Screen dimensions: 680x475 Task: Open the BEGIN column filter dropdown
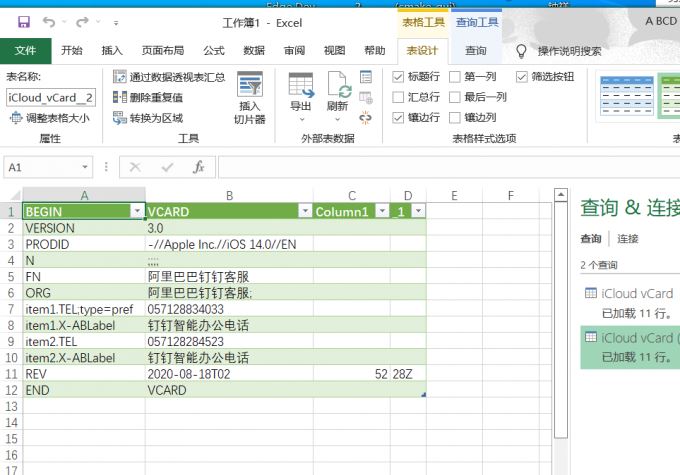136,212
